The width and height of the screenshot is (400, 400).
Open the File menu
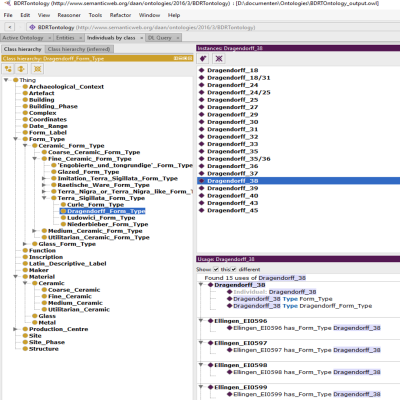click(8, 15)
